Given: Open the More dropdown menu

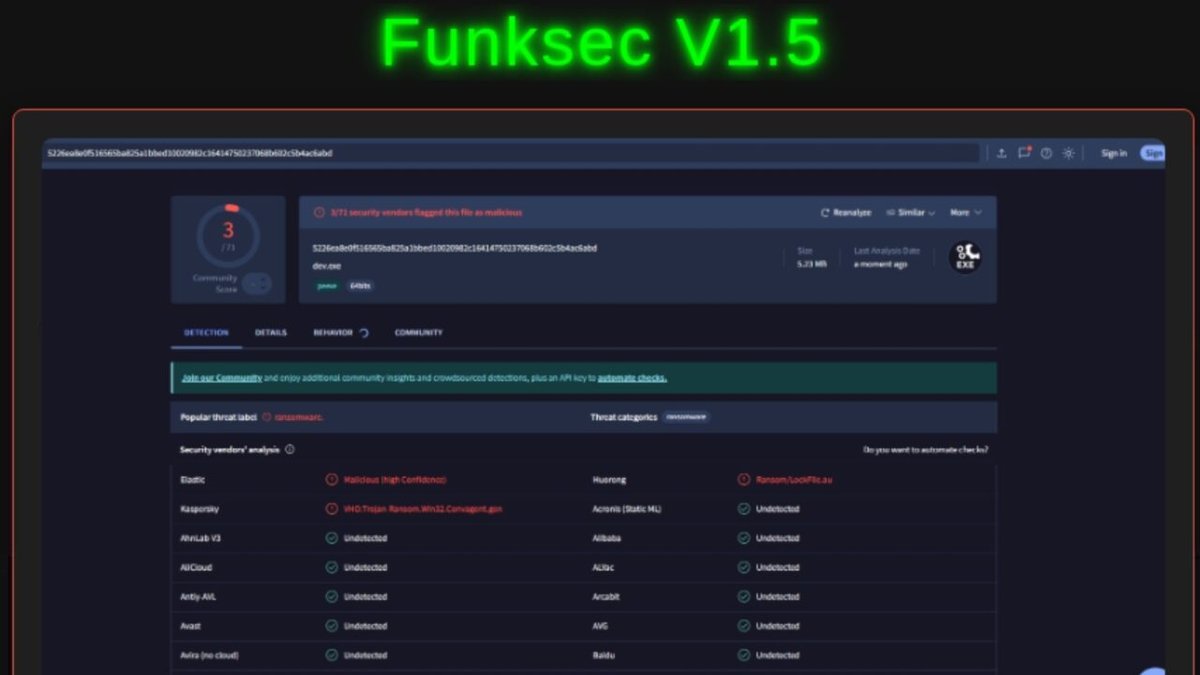Looking at the screenshot, I should click(x=963, y=212).
